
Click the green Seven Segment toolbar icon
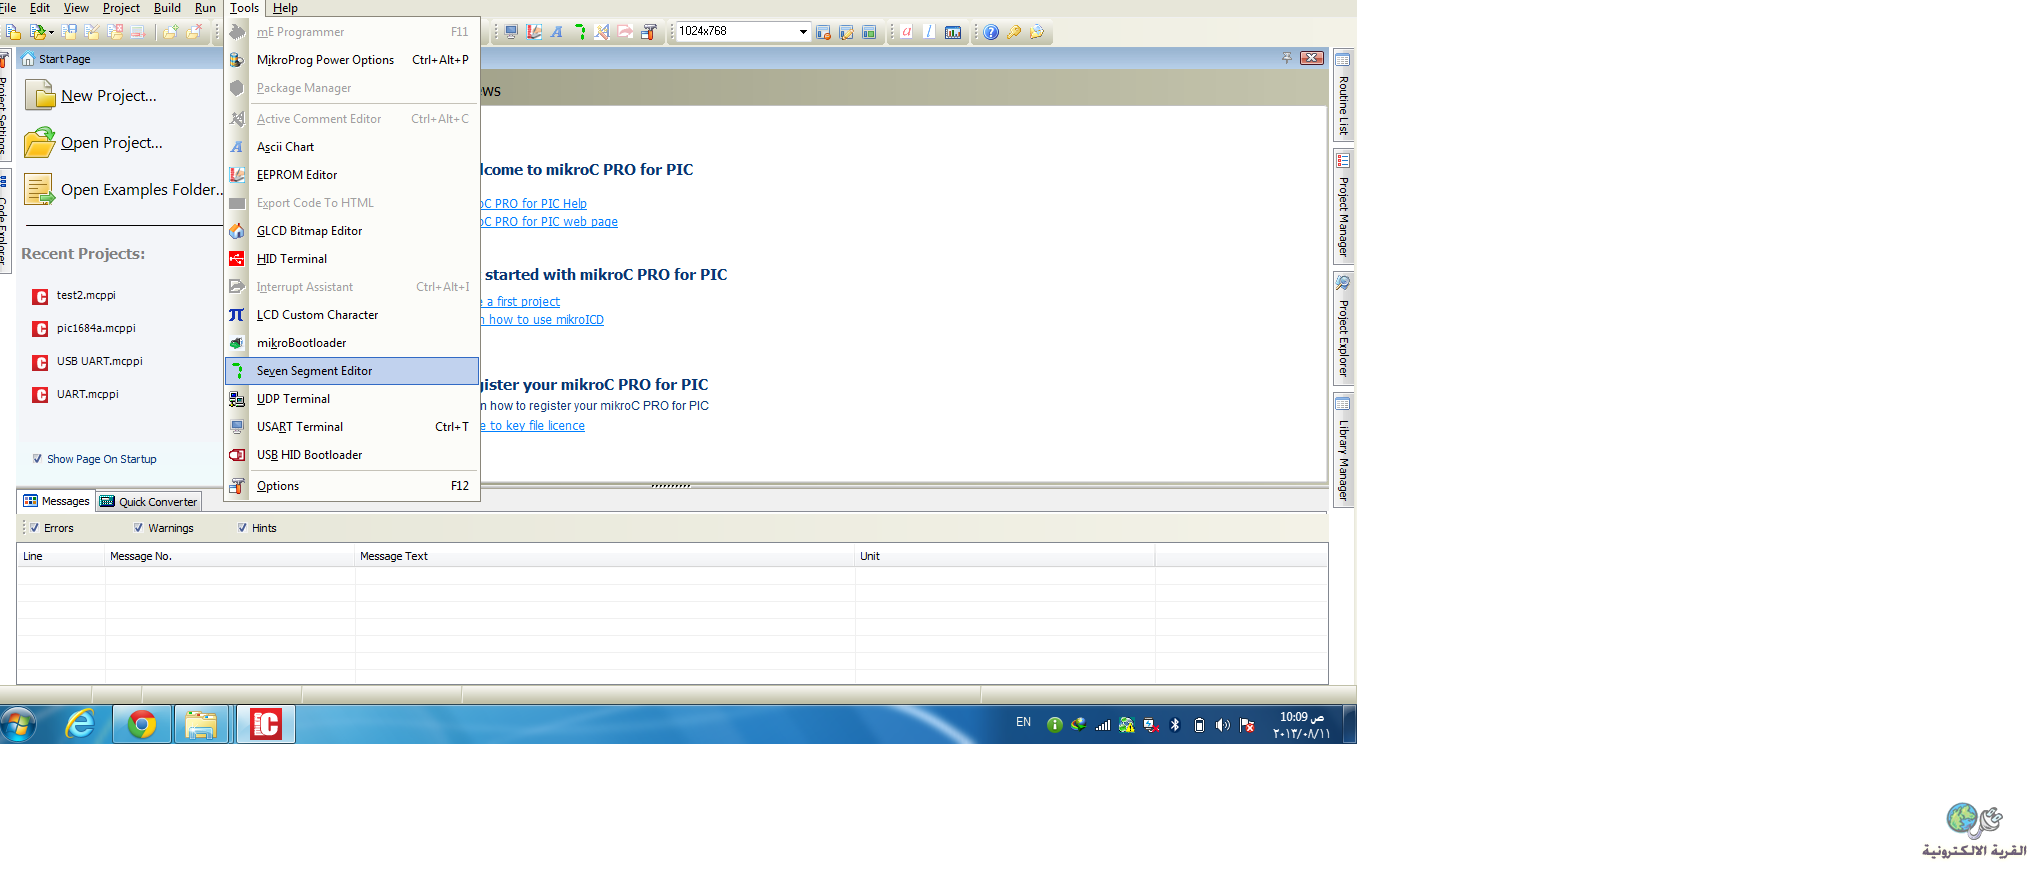(x=580, y=32)
